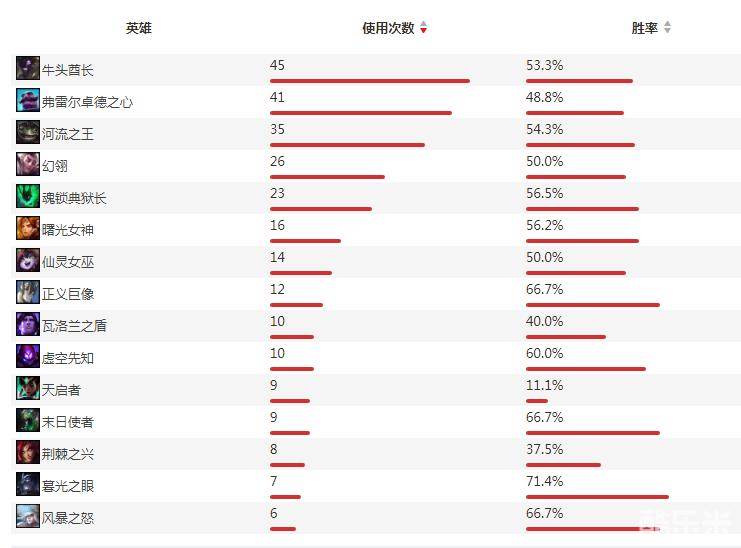Click the 幻翎 champion icon

click(28, 165)
